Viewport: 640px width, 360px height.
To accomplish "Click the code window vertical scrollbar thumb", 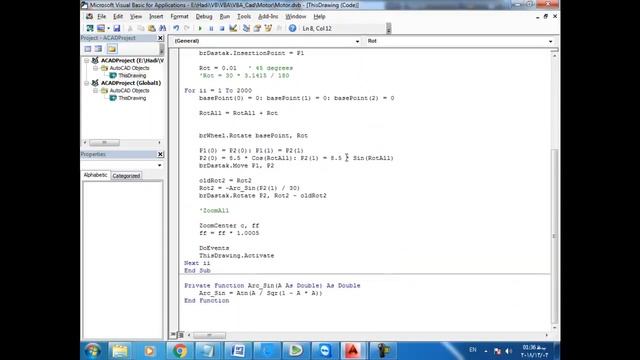I will (554, 236).
